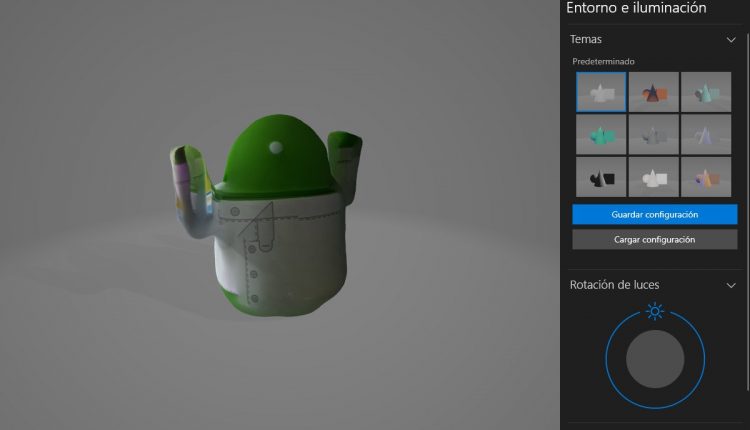Click the Entorno e iluminación panel title
Screen dimensions: 750x430
tap(636, 8)
